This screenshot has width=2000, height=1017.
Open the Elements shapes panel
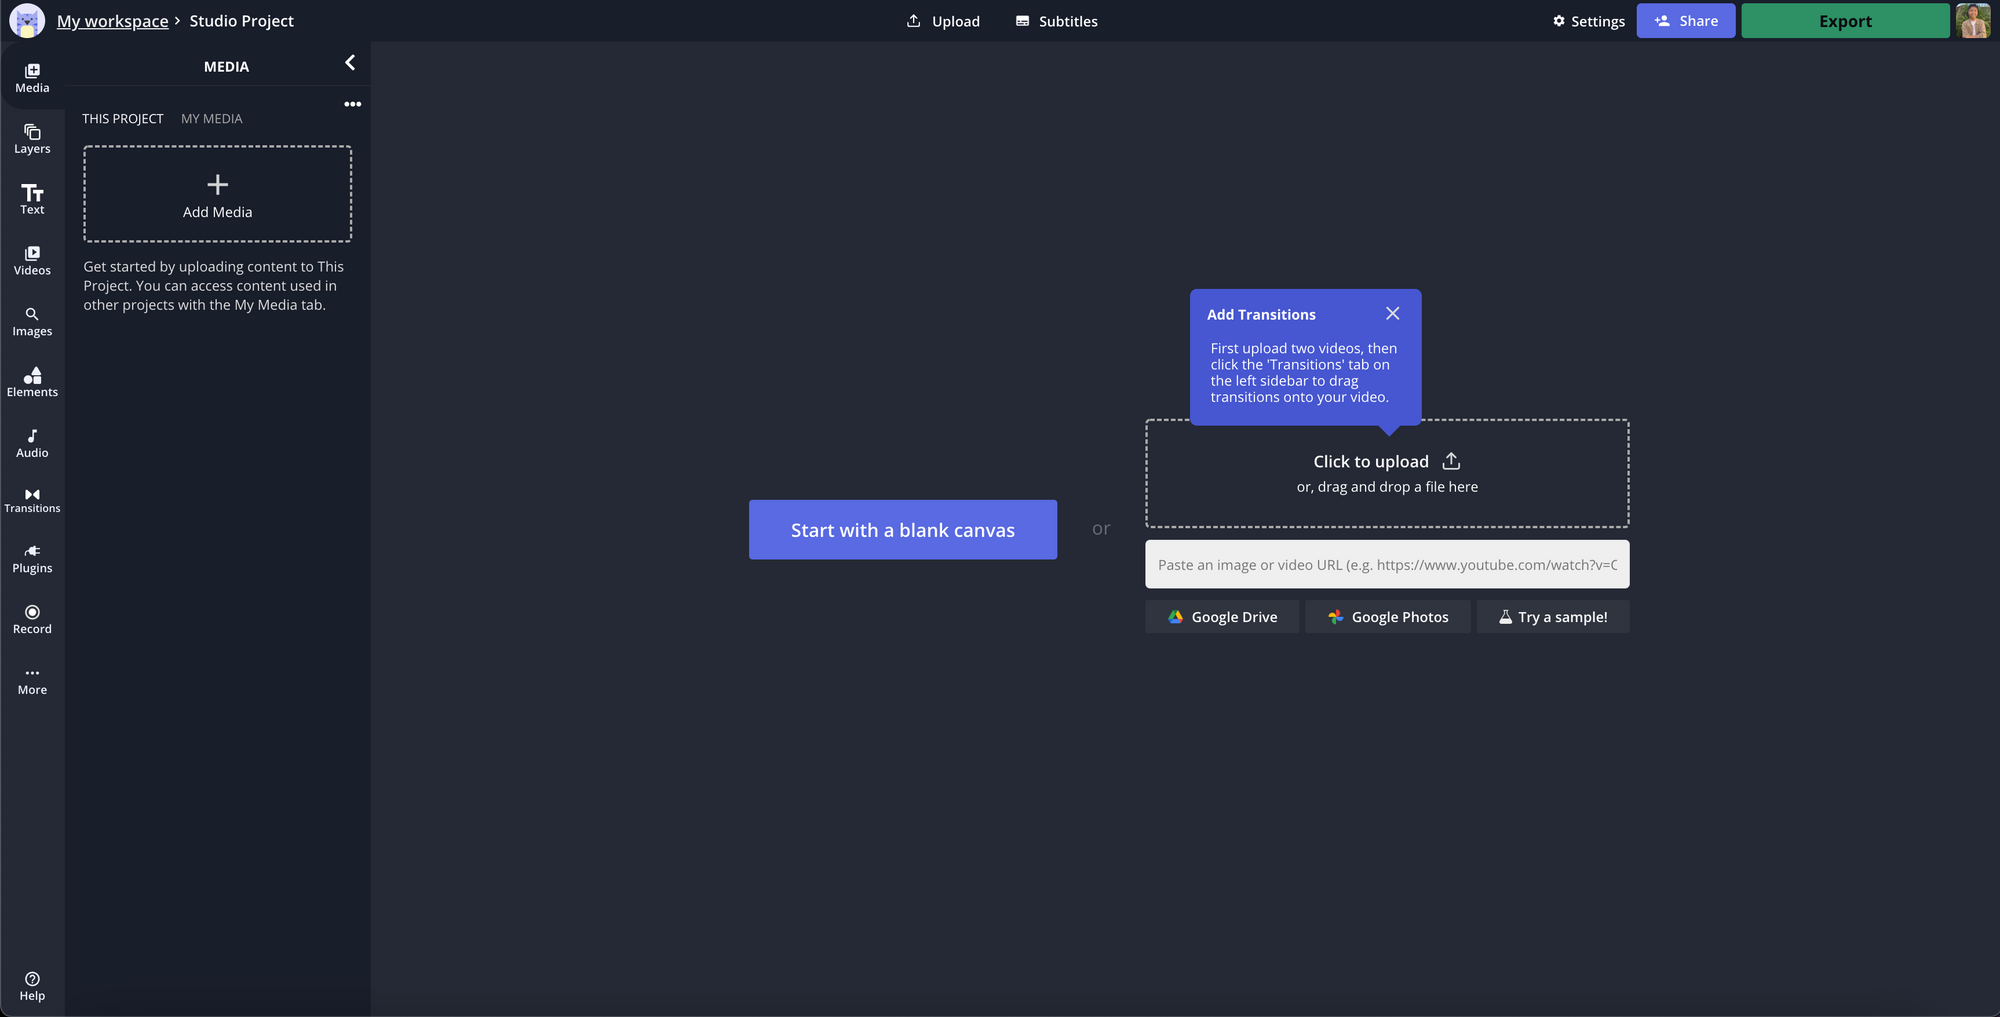(32, 382)
